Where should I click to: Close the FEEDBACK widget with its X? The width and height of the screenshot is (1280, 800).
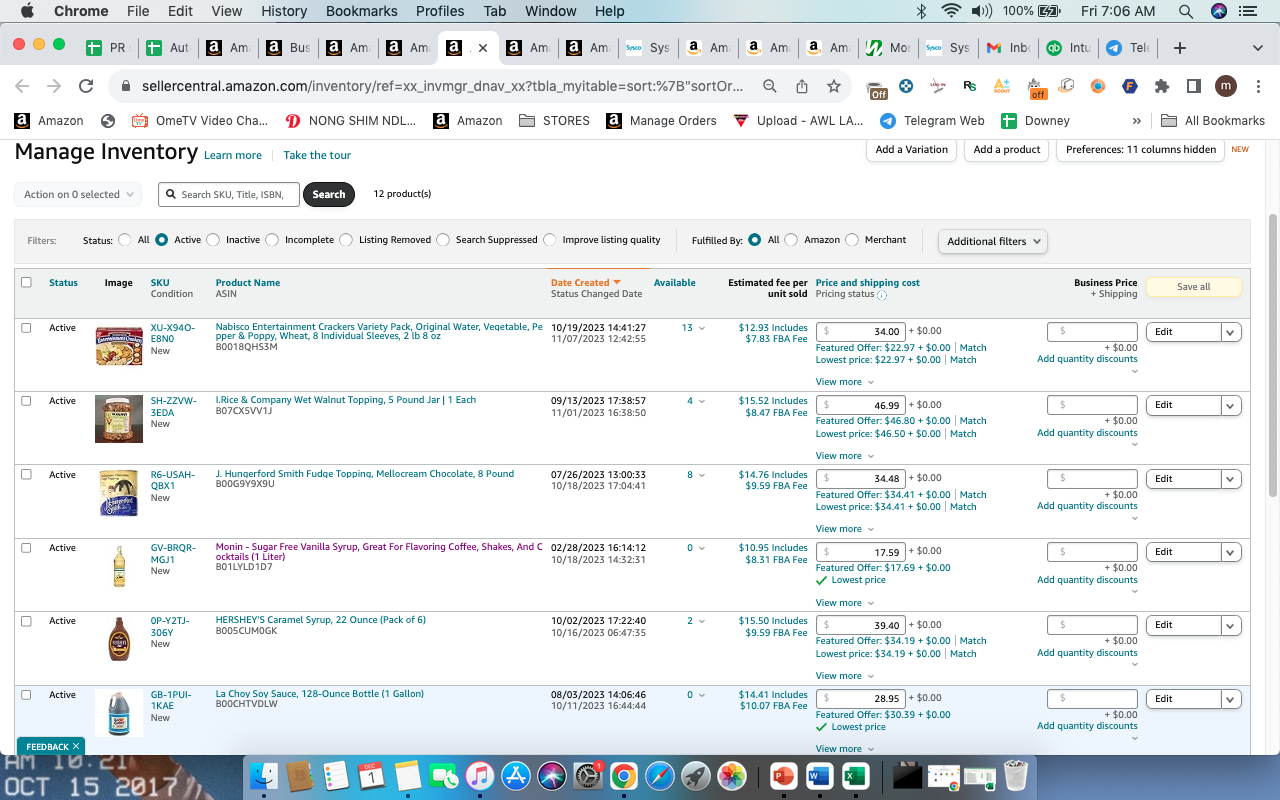tap(76, 746)
